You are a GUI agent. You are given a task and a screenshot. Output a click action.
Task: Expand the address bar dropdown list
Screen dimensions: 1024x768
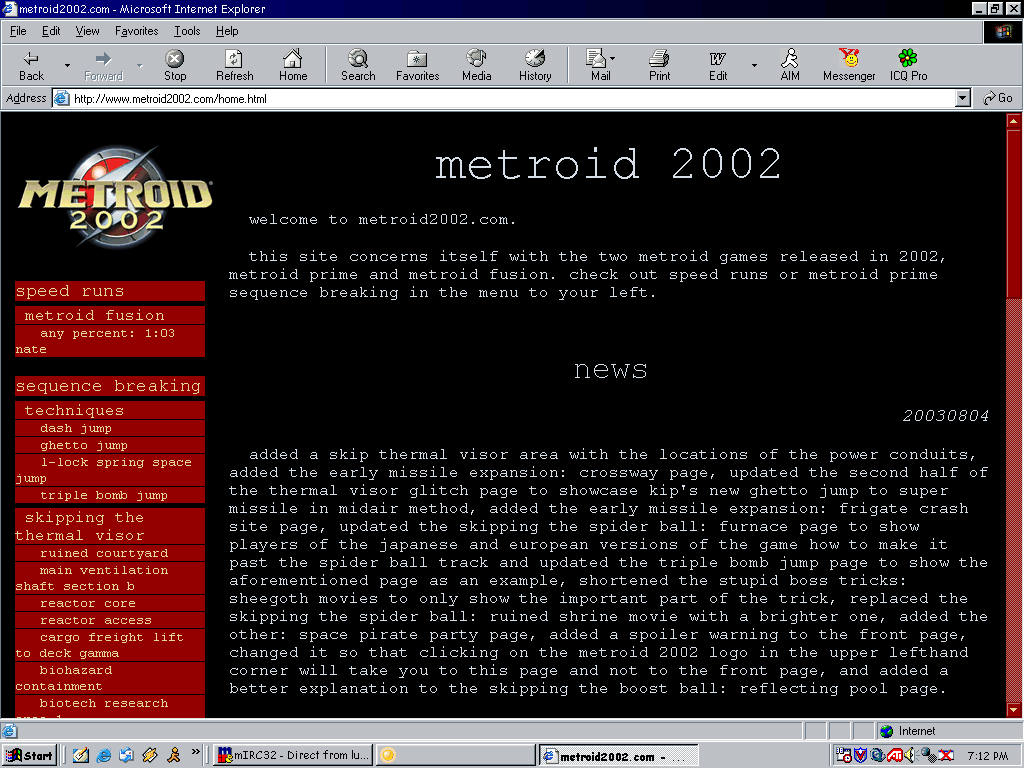click(x=963, y=99)
